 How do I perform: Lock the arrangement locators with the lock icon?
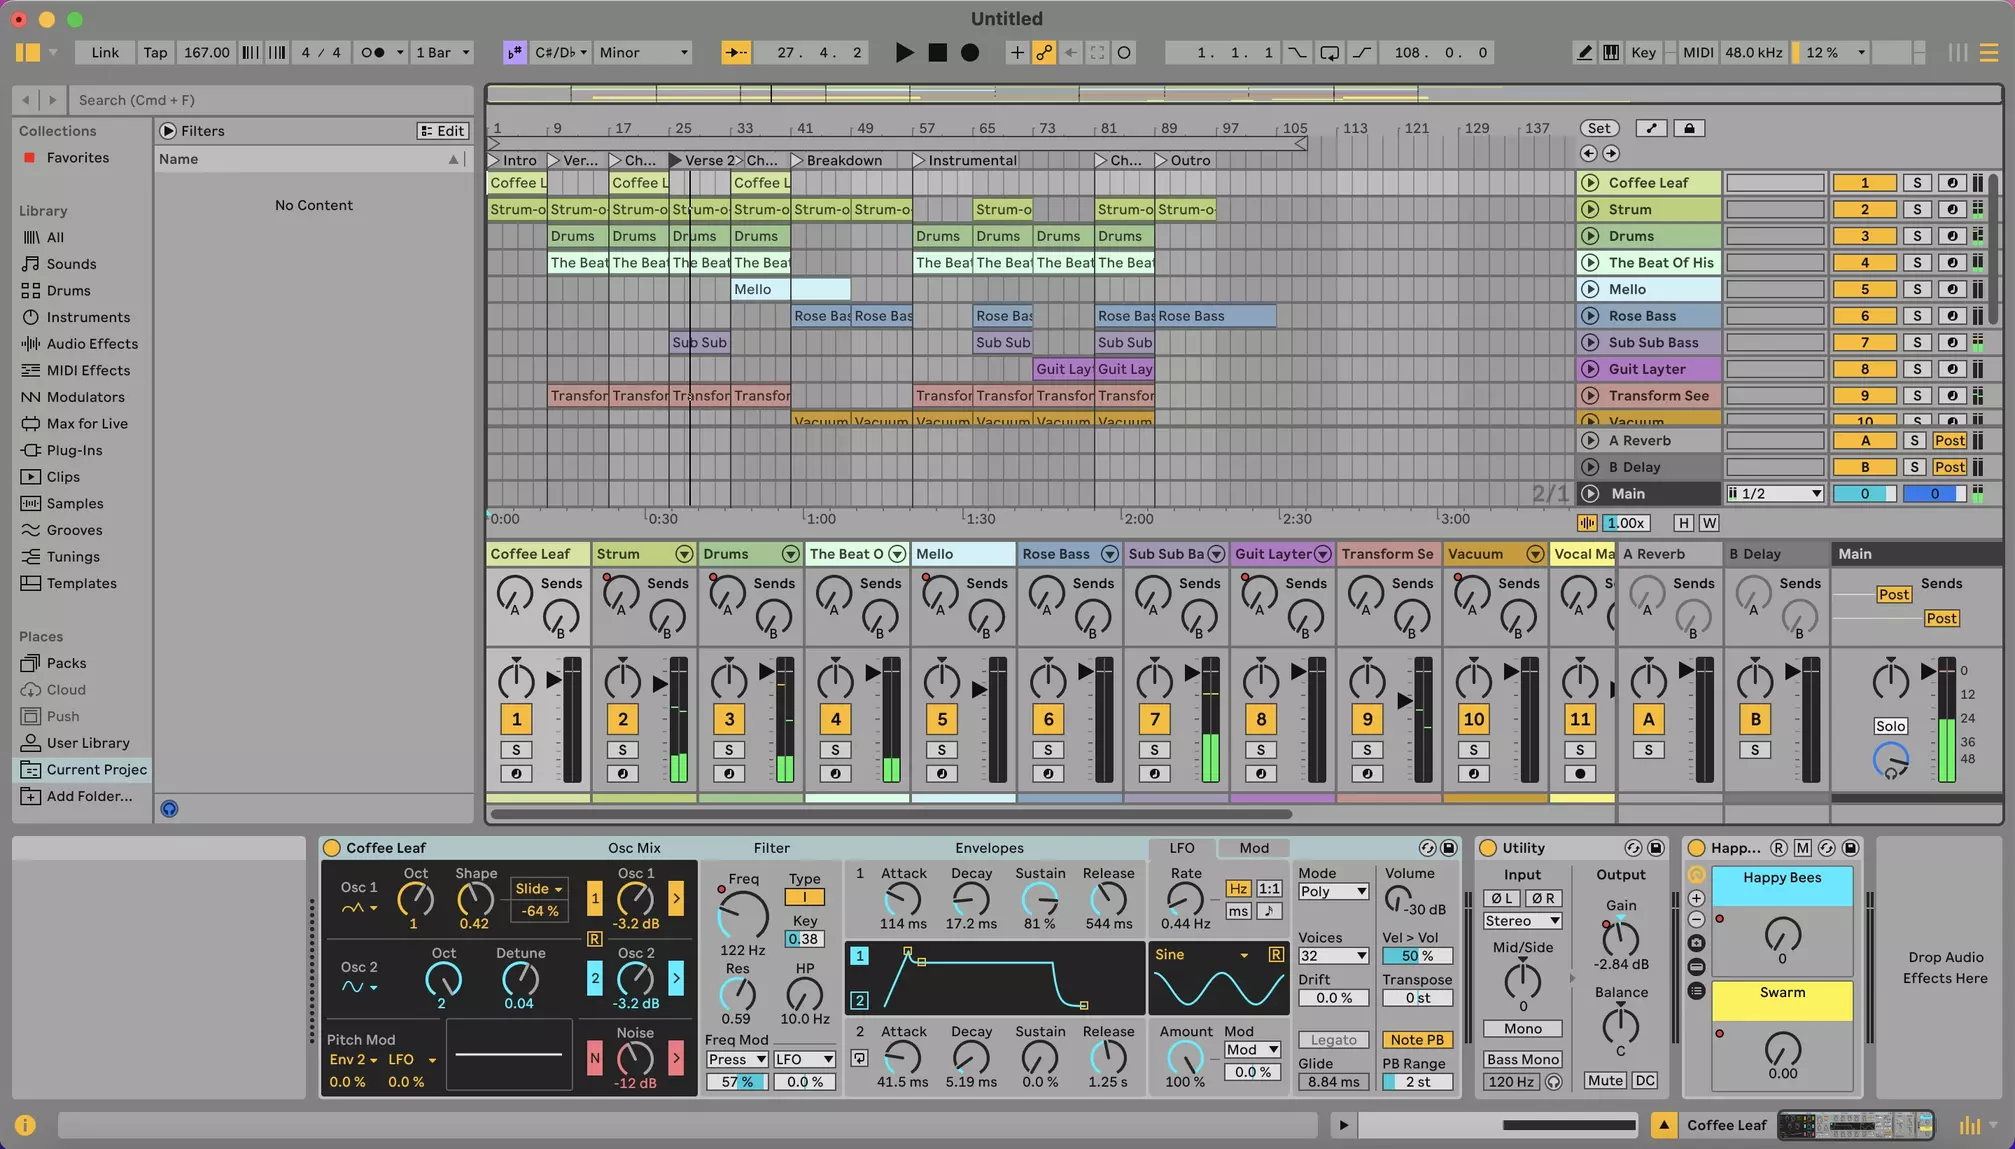coord(1689,128)
